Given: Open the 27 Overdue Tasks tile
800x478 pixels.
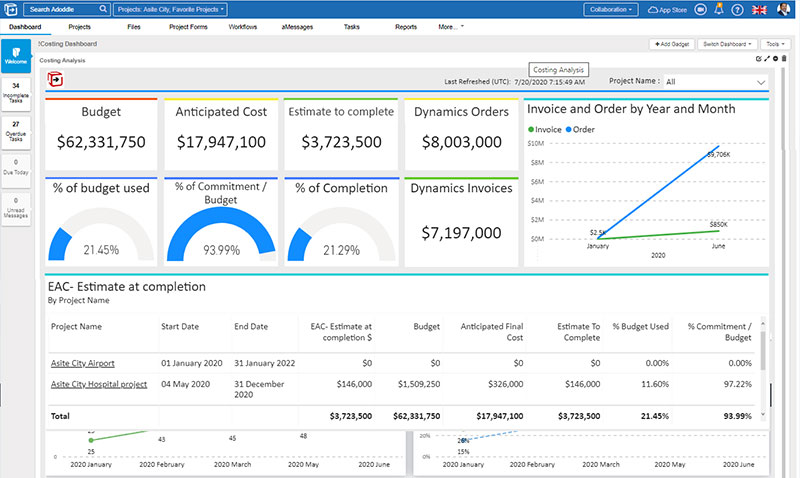Looking at the screenshot, I should click(x=16, y=132).
